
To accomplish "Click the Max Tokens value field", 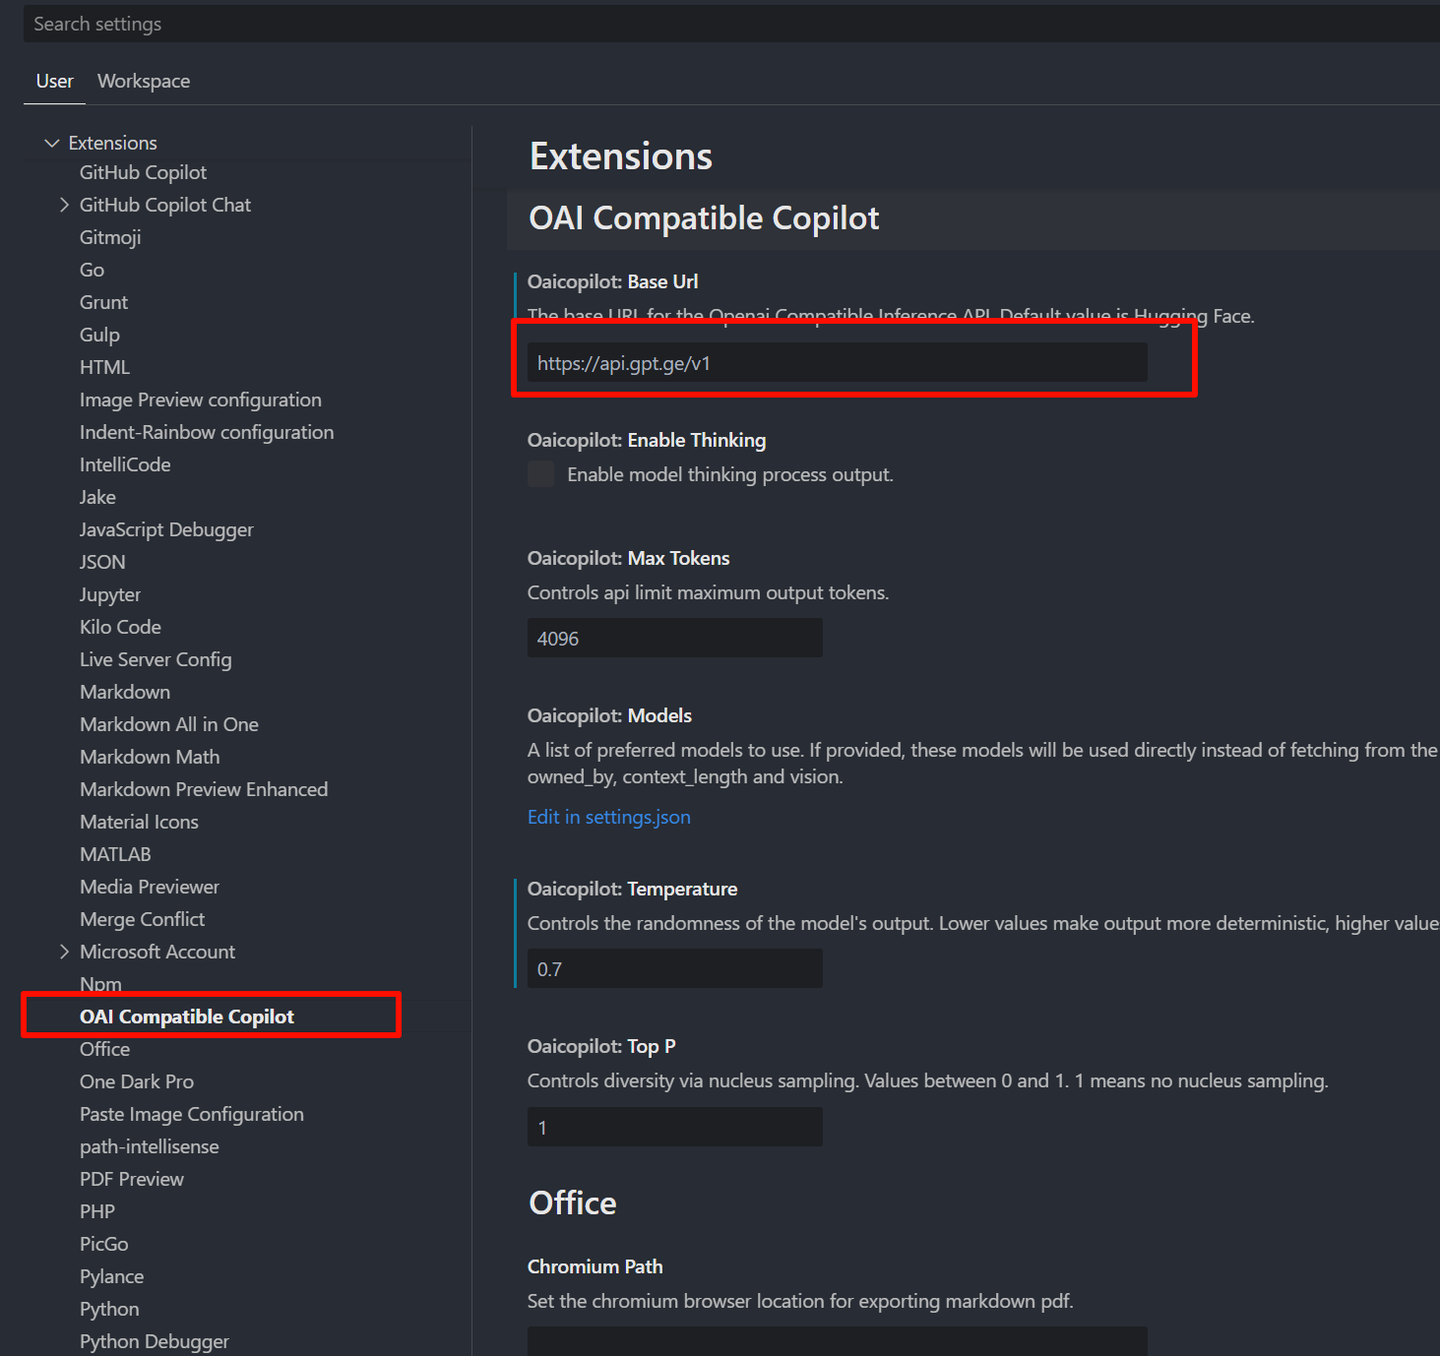I will tap(674, 637).
